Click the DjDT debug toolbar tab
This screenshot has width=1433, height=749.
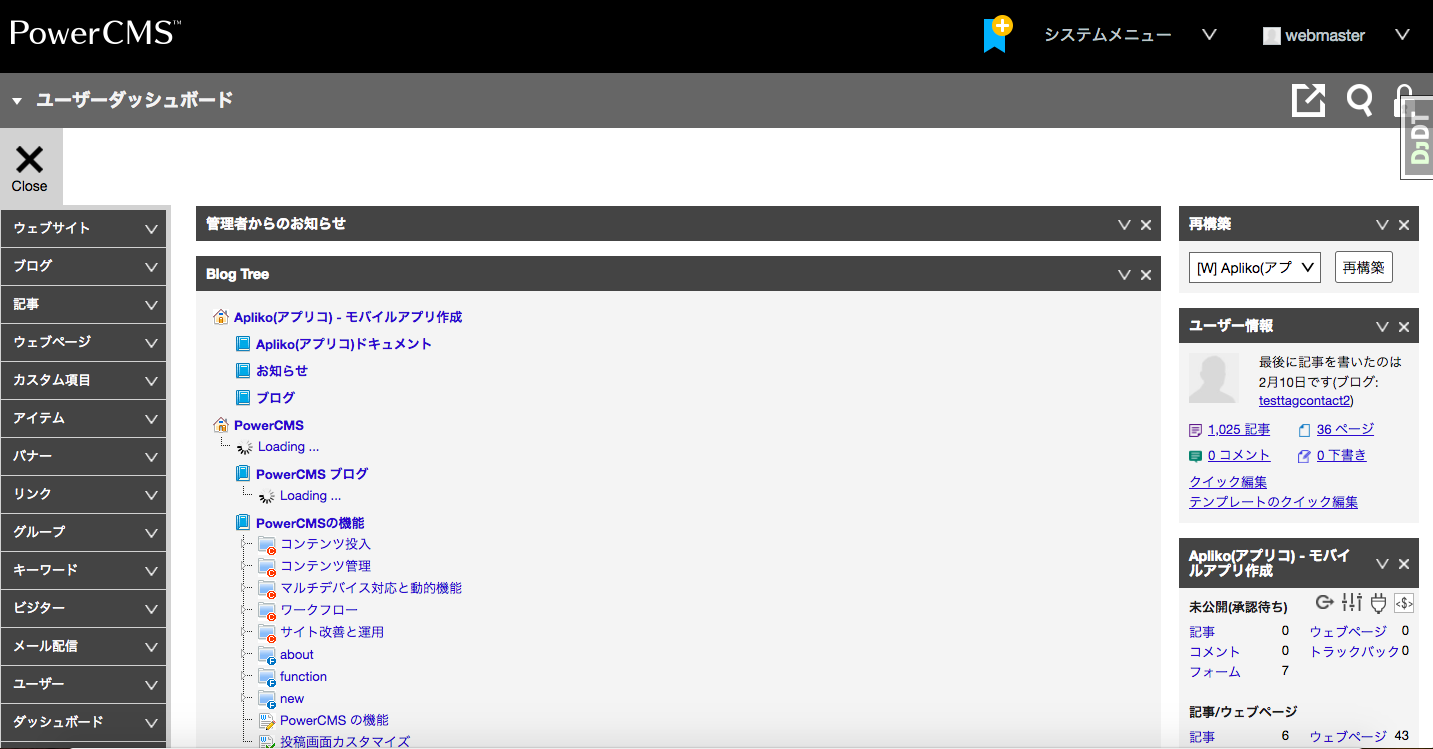pyautogui.click(x=1418, y=138)
